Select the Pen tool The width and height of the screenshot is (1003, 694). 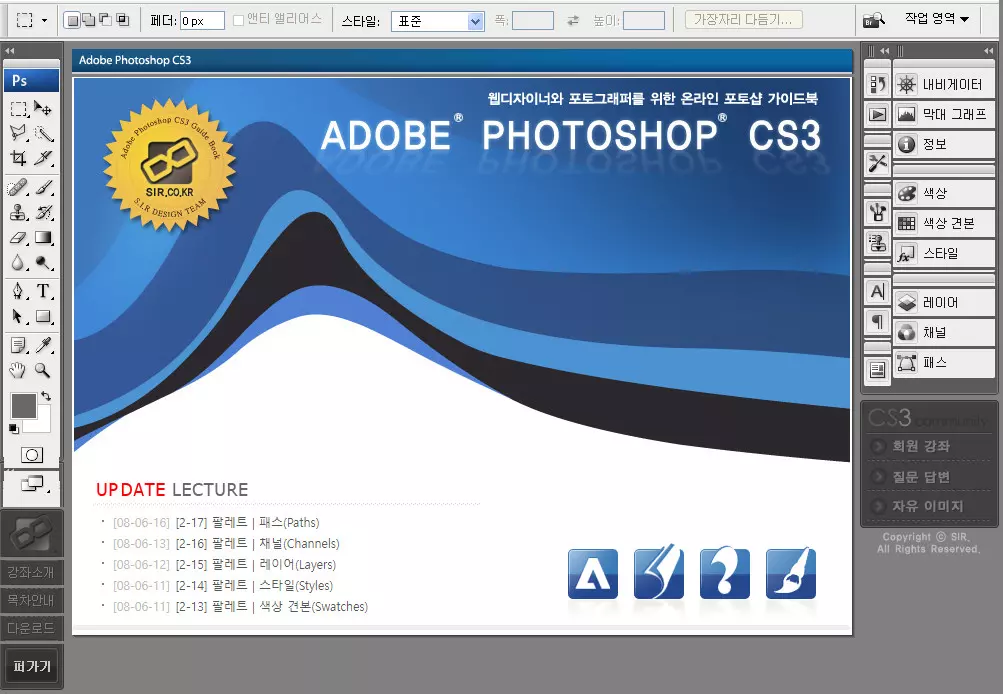[19, 291]
